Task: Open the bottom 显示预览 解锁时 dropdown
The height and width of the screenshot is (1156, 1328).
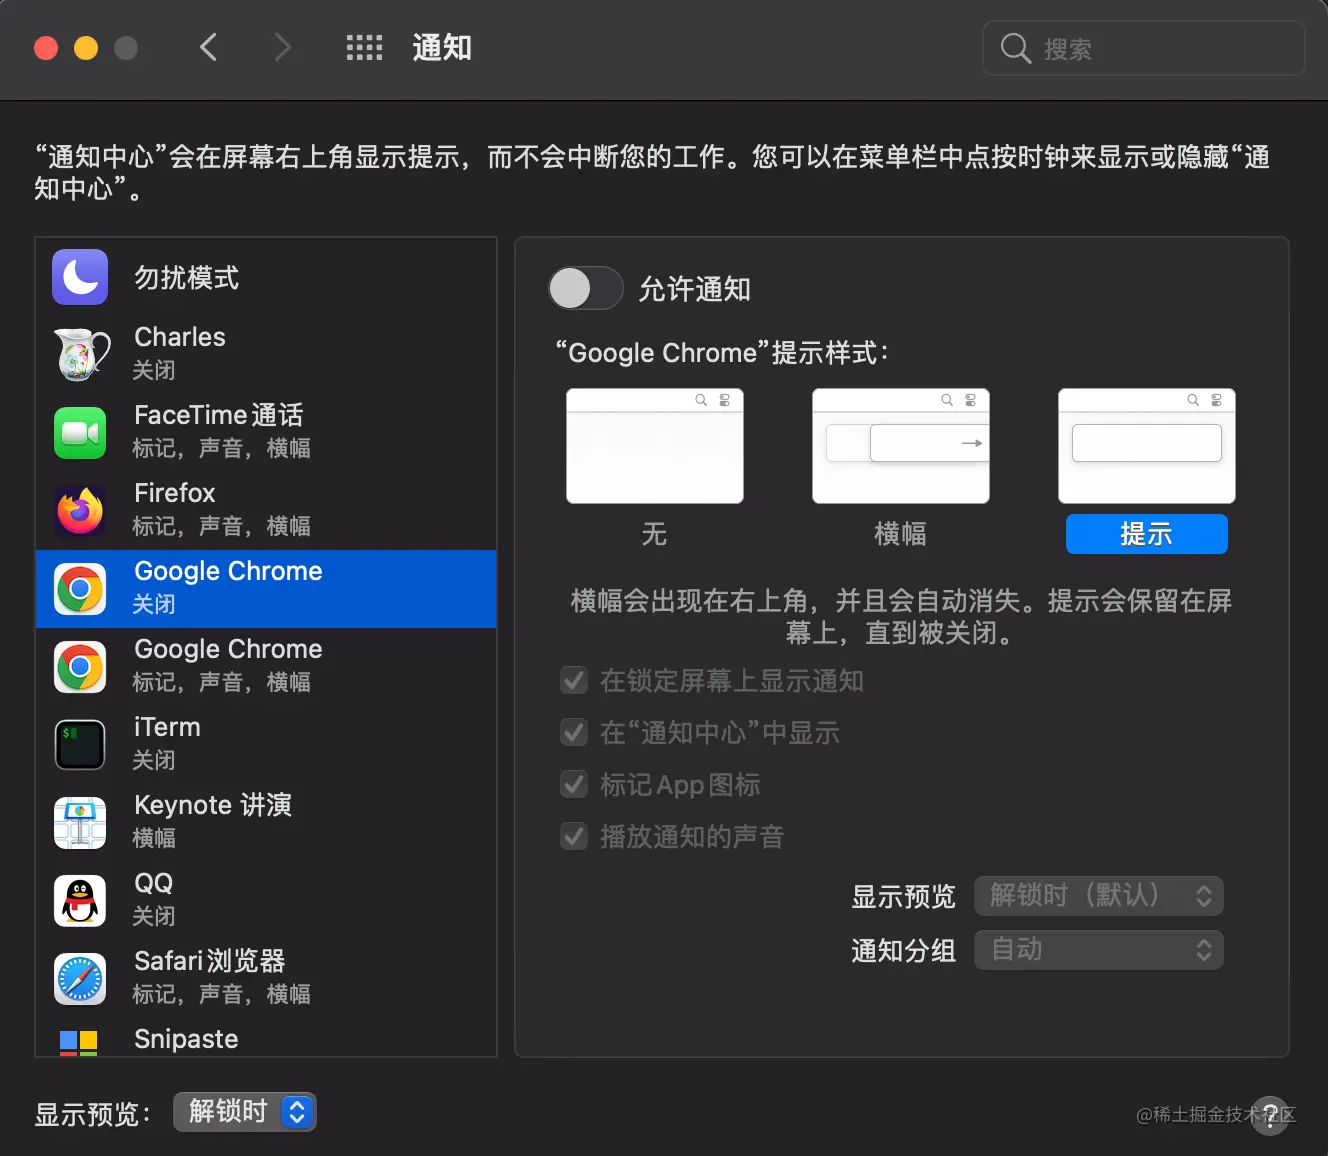Action: (x=245, y=1112)
